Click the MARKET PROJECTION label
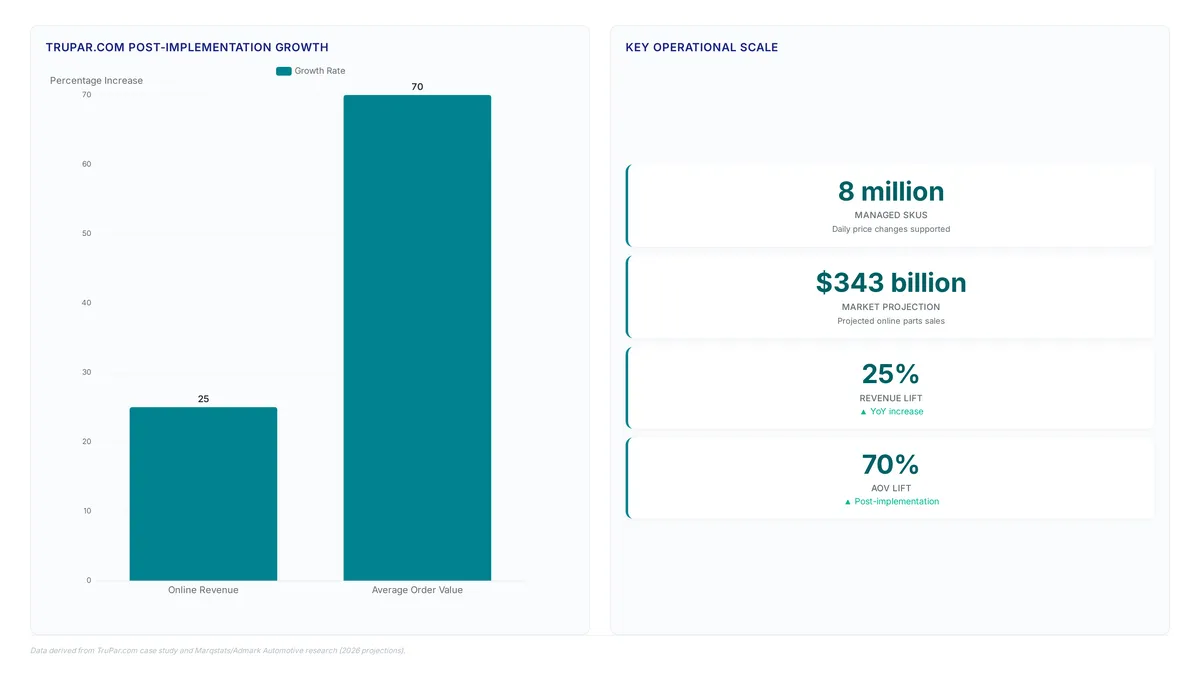Screen dimensions: 1200x675 891,307
